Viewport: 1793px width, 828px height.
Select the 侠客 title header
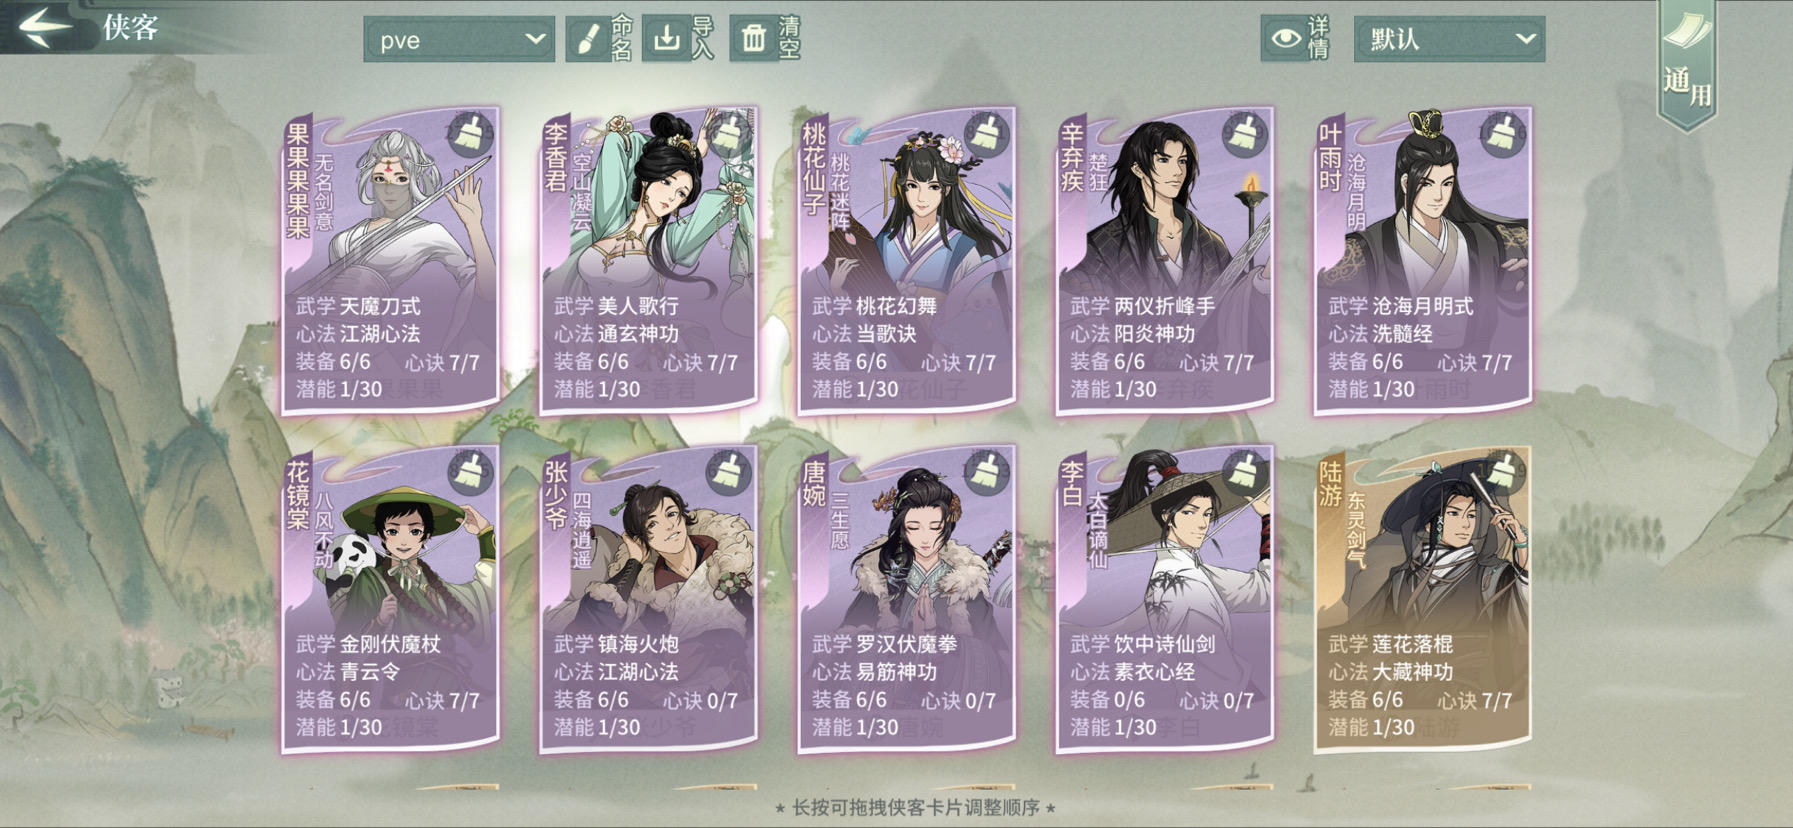(131, 27)
